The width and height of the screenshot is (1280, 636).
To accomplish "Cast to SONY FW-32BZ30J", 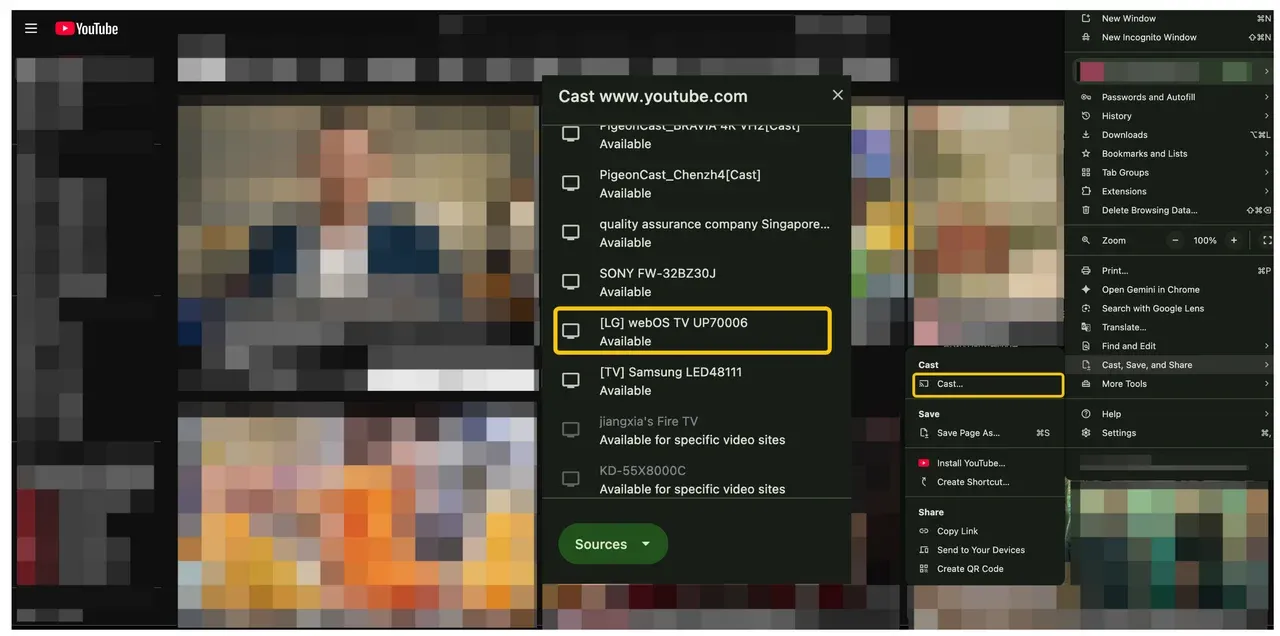I will click(x=696, y=282).
